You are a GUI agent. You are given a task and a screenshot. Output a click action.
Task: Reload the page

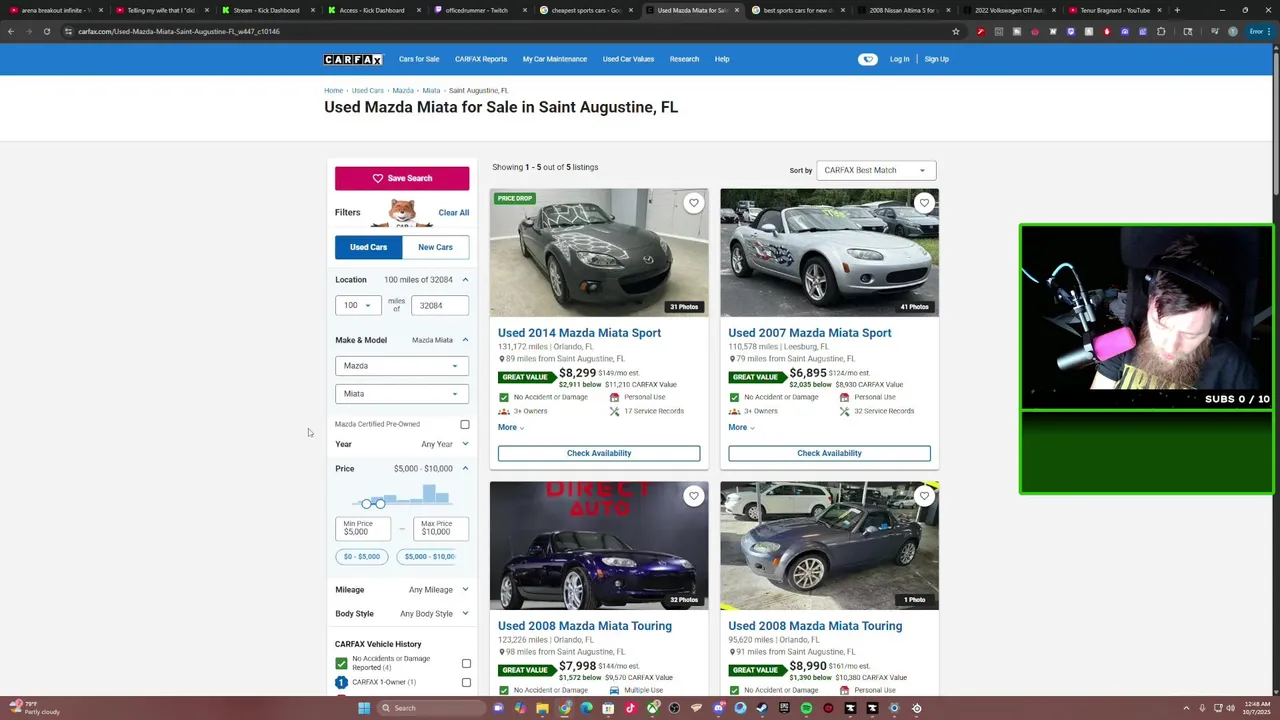tap(46, 31)
